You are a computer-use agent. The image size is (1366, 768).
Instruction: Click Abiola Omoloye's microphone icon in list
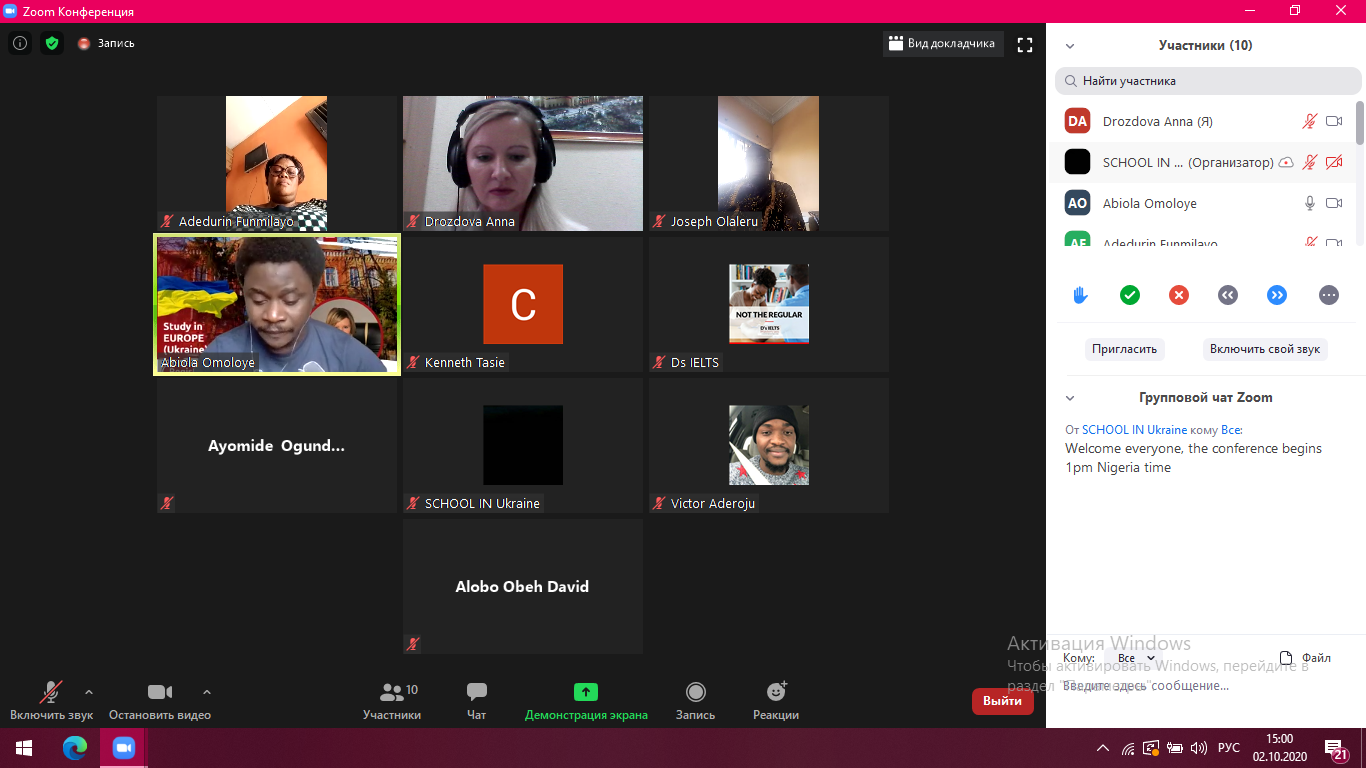(x=1310, y=203)
